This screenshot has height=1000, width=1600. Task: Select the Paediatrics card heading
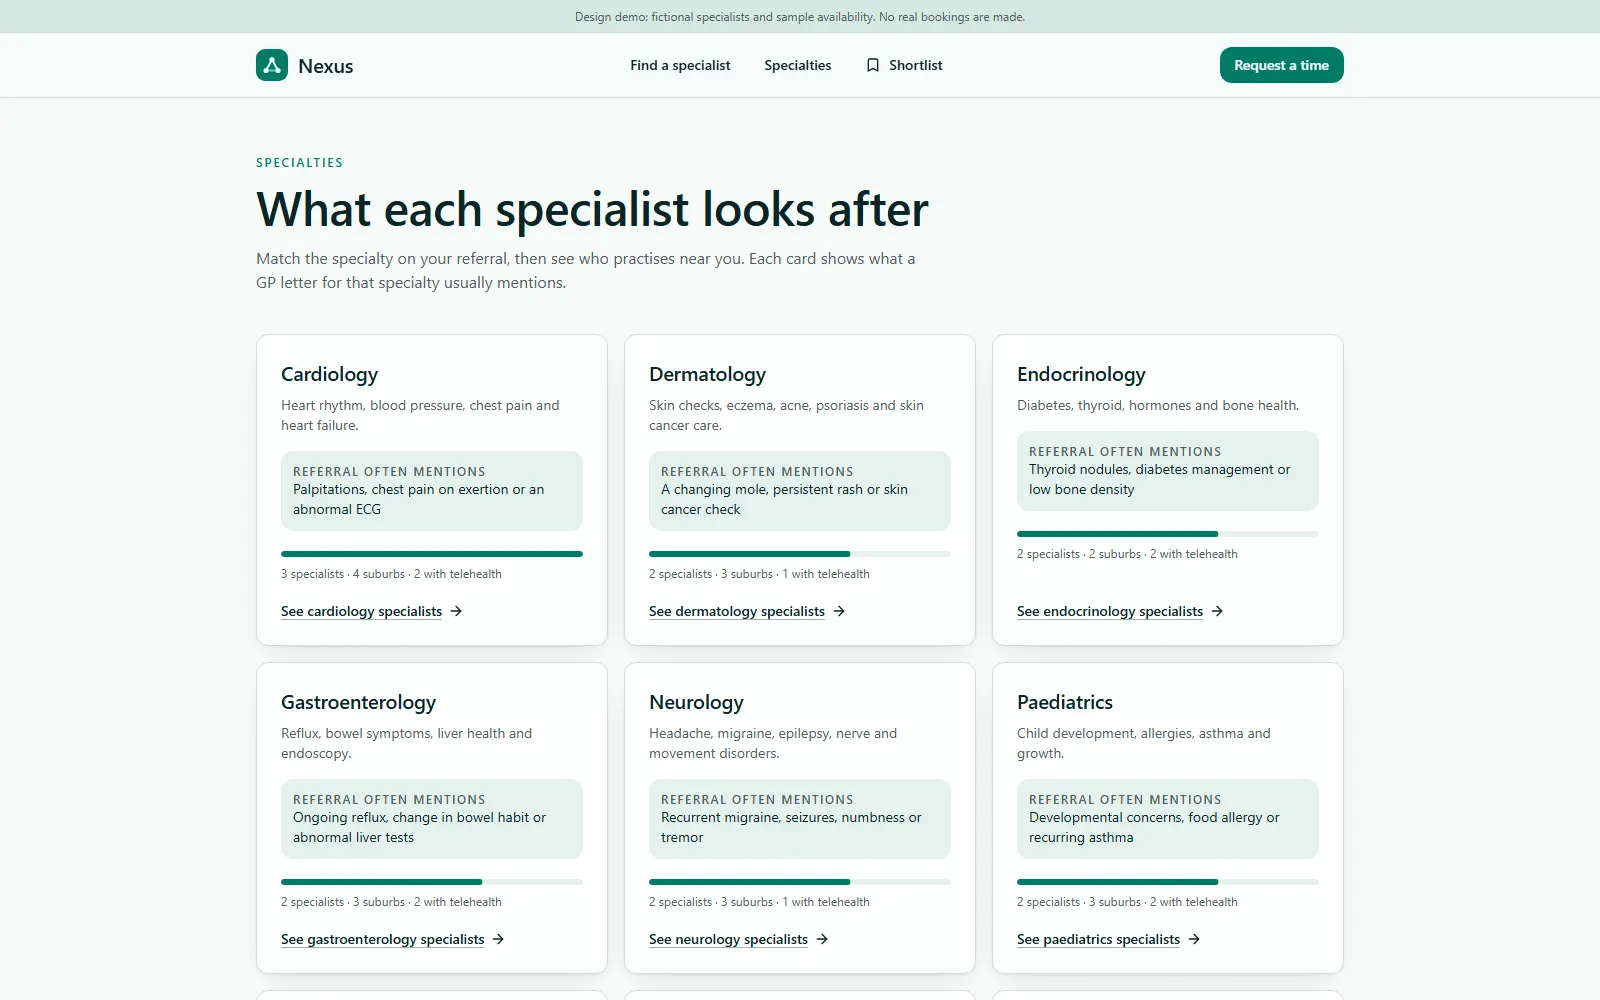point(1065,703)
